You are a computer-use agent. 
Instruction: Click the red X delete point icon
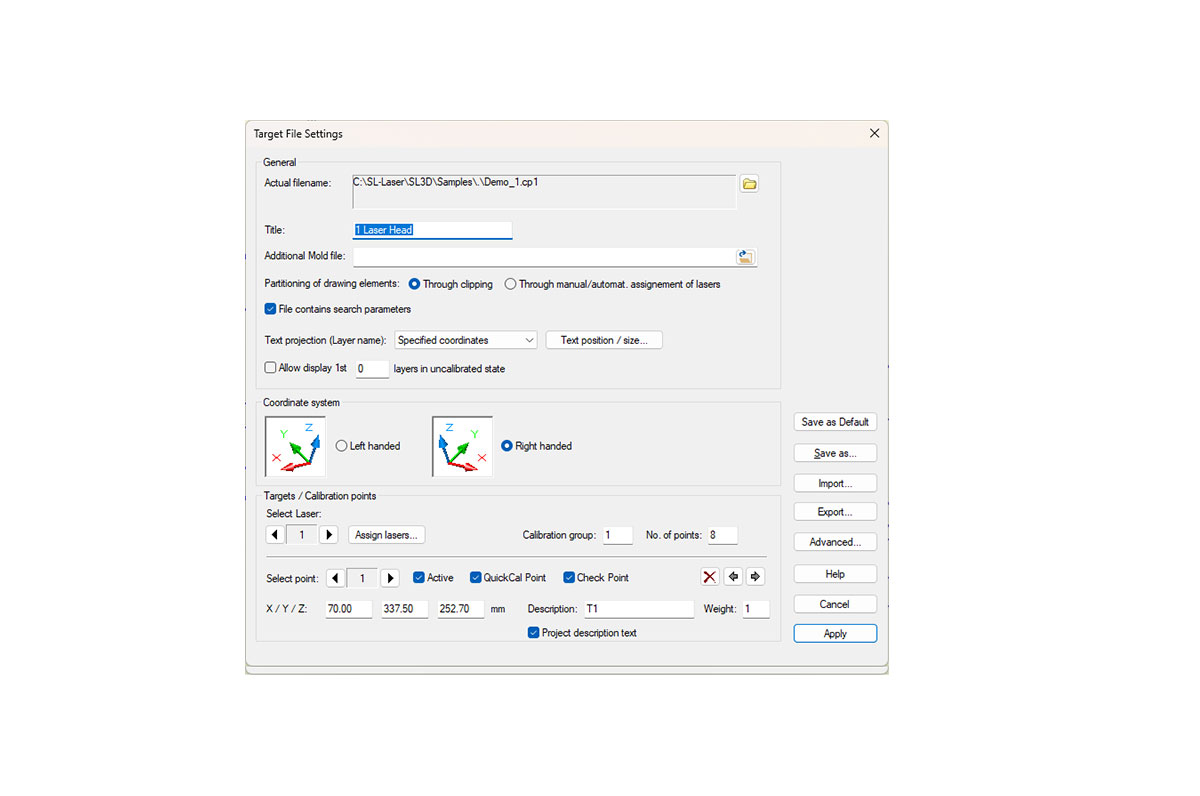[709, 577]
